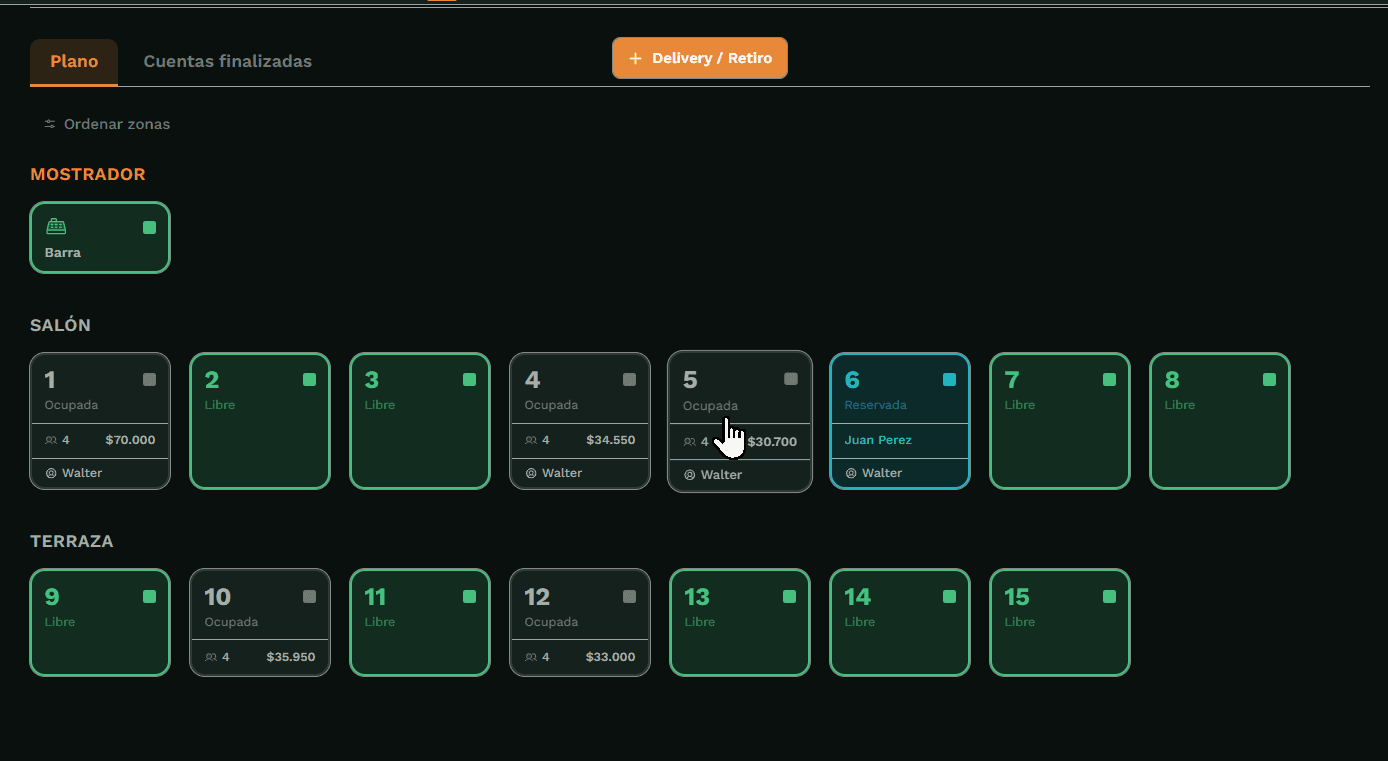The width and height of the screenshot is (1388, 761).
Task: Open free table 13
Action: [740, 622]
